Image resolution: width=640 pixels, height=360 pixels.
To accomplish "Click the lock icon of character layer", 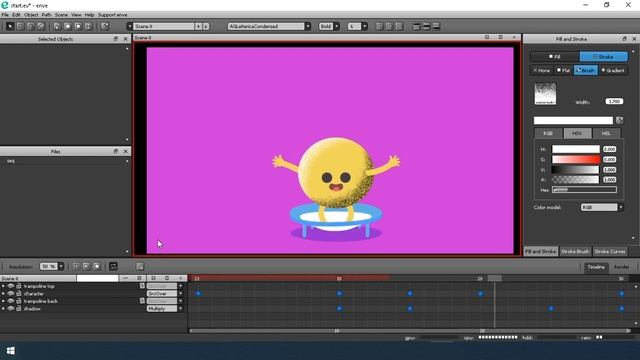I will click(19, 293).
